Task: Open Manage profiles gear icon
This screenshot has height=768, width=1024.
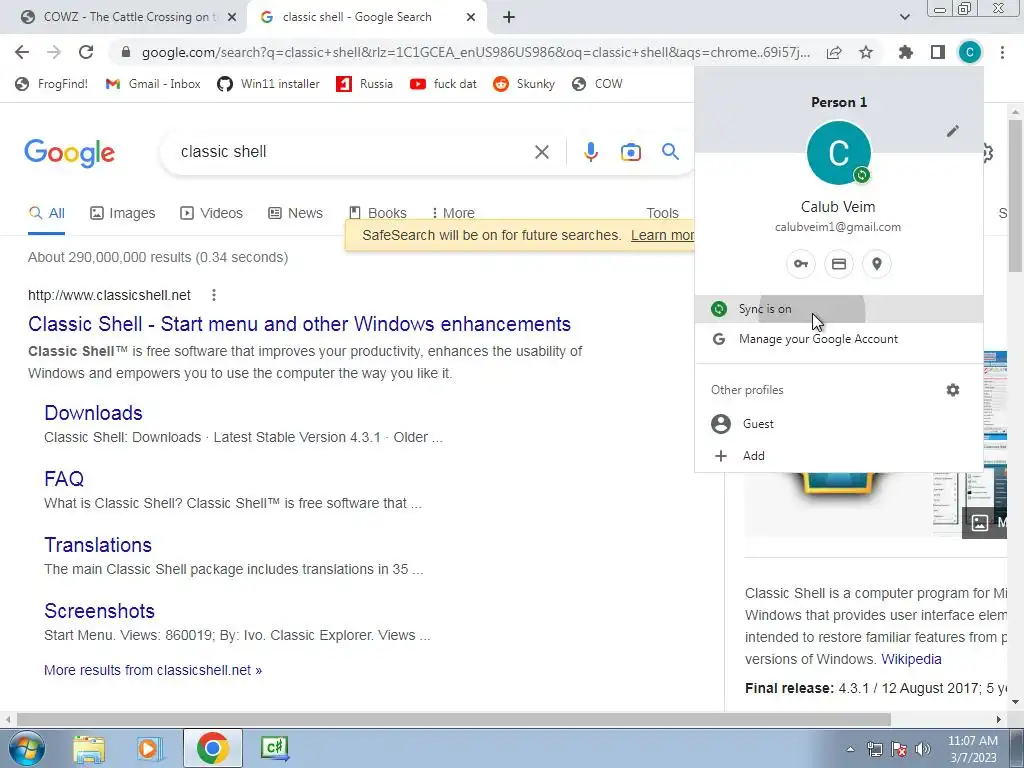Action: click(953, 390)
